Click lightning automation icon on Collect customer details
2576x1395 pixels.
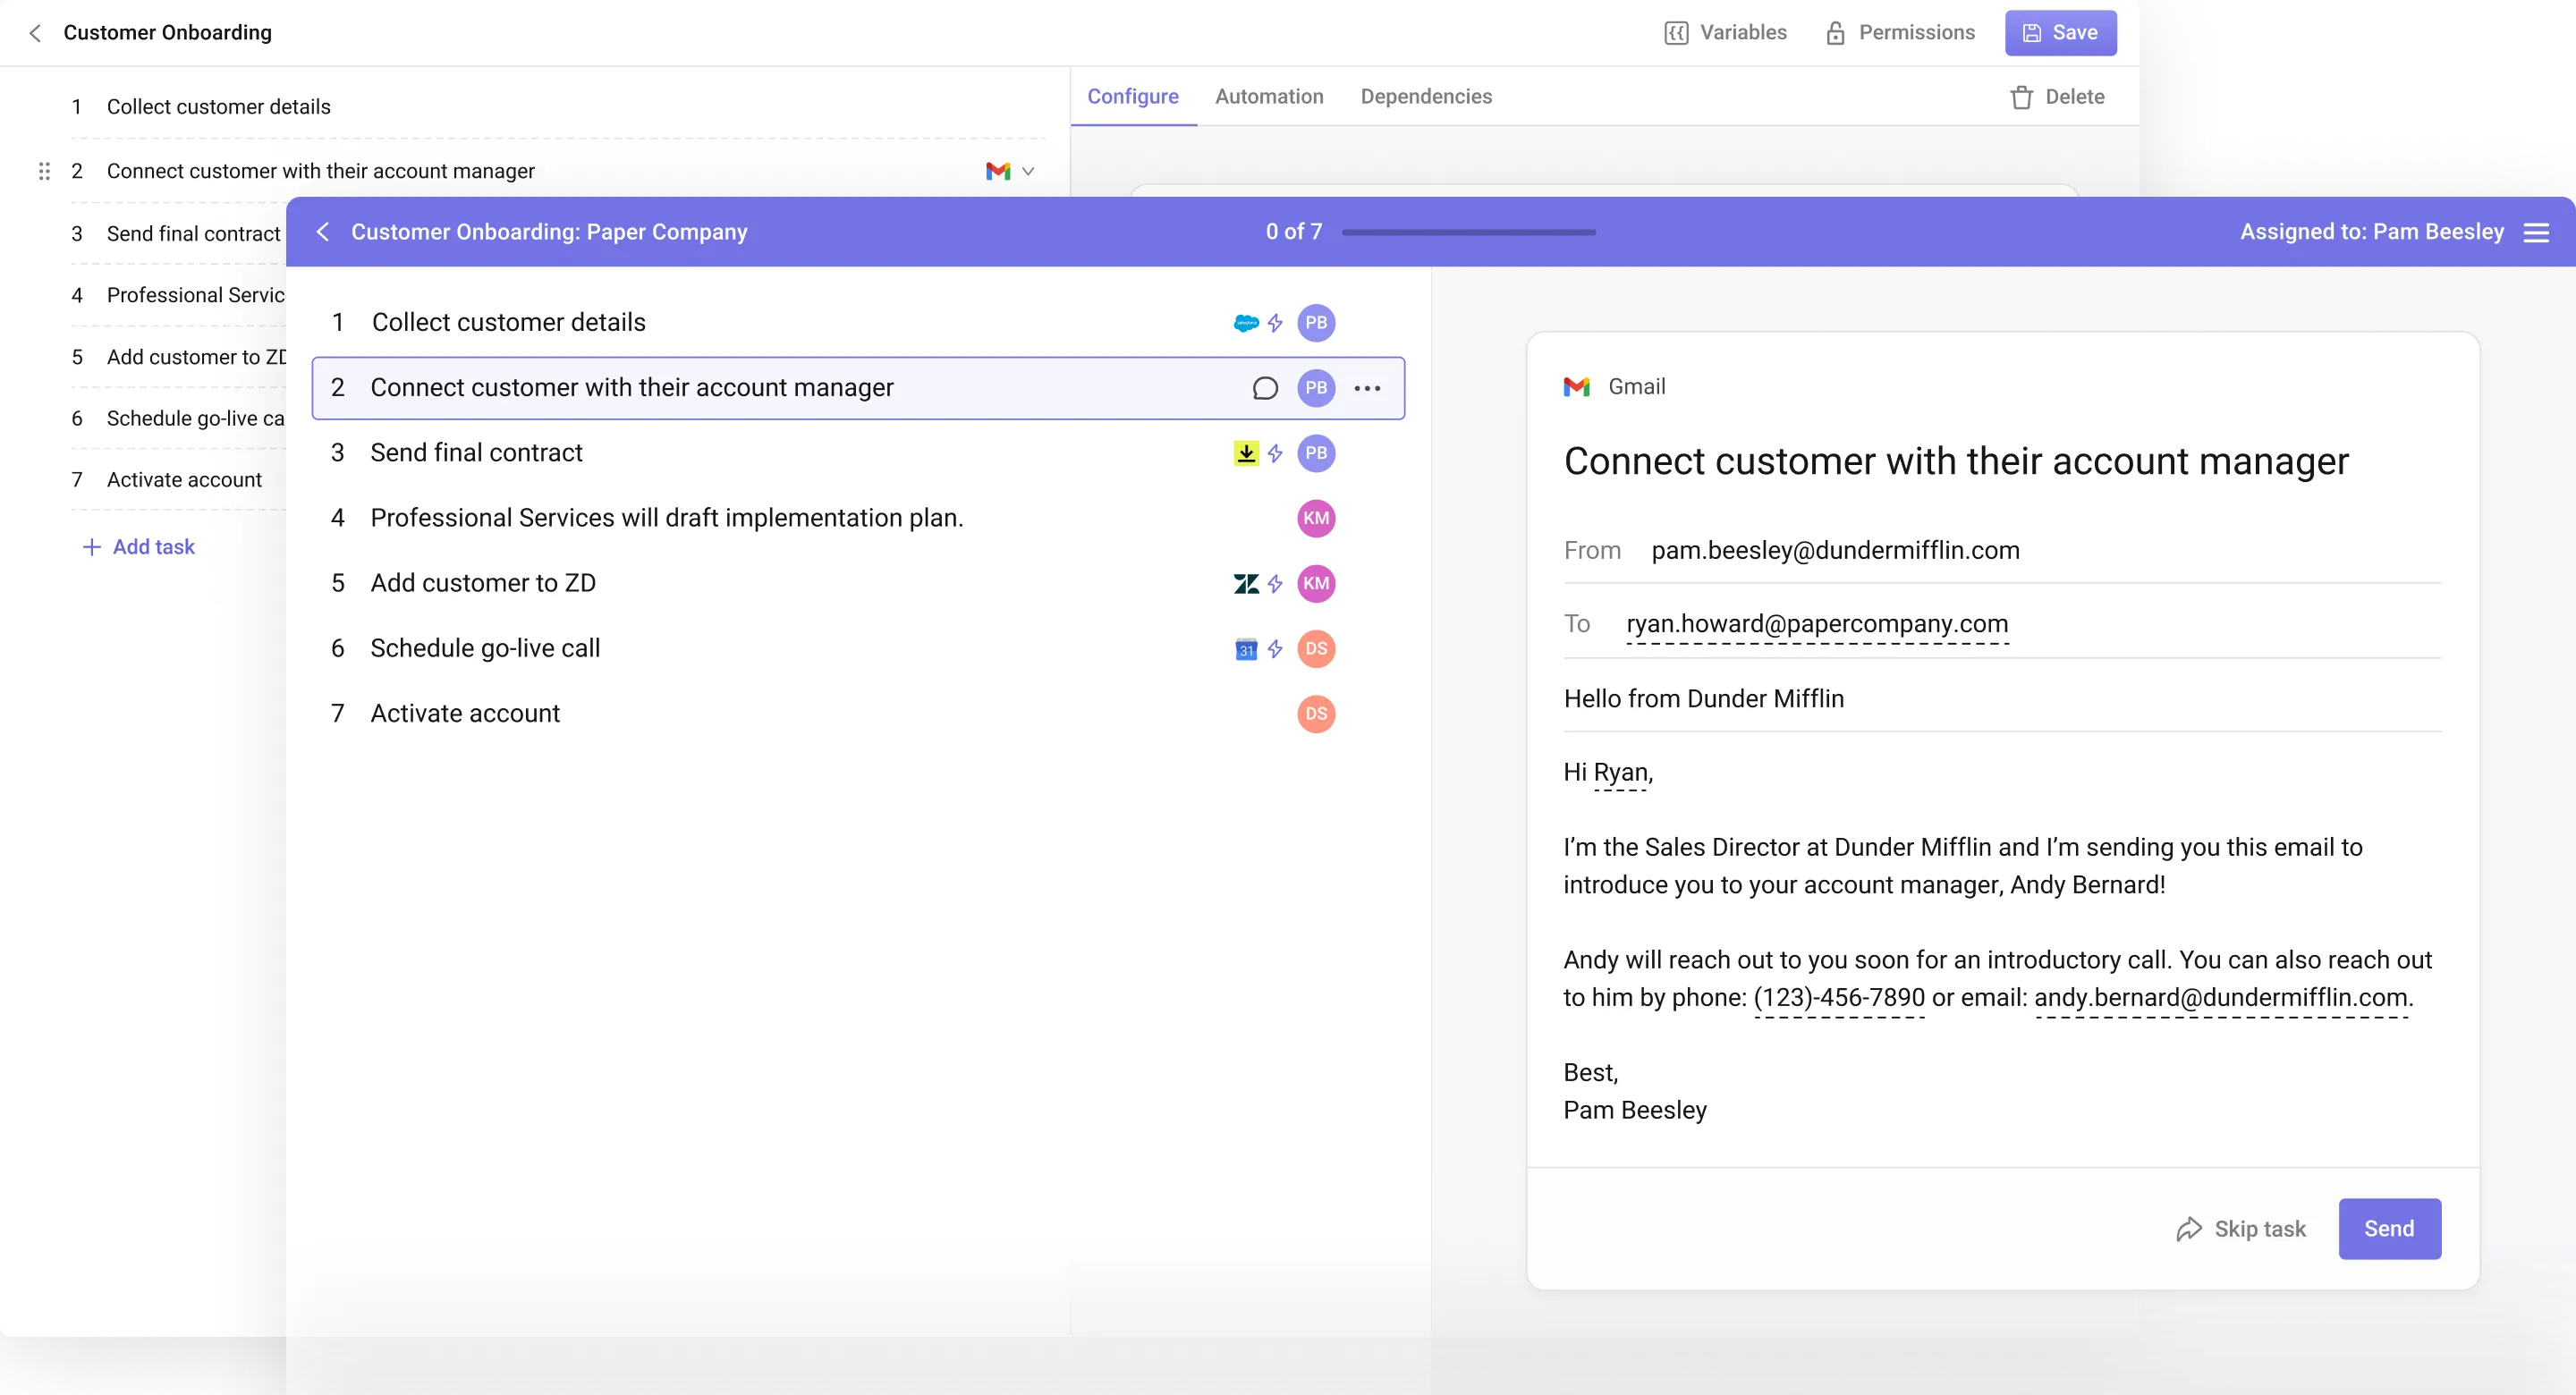point(1275,323)
